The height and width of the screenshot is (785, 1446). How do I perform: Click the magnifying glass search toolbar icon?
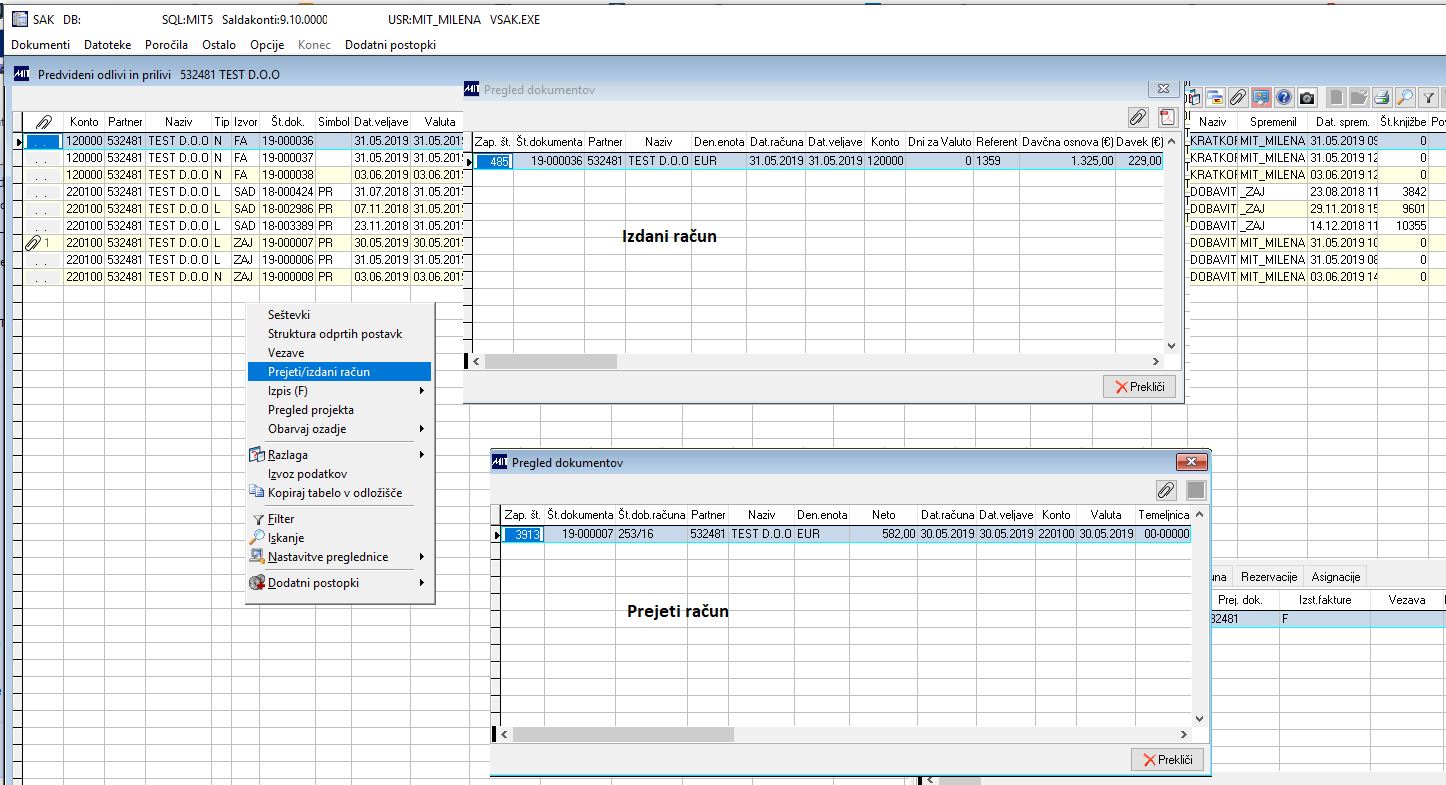click(x=1405, y=97)
